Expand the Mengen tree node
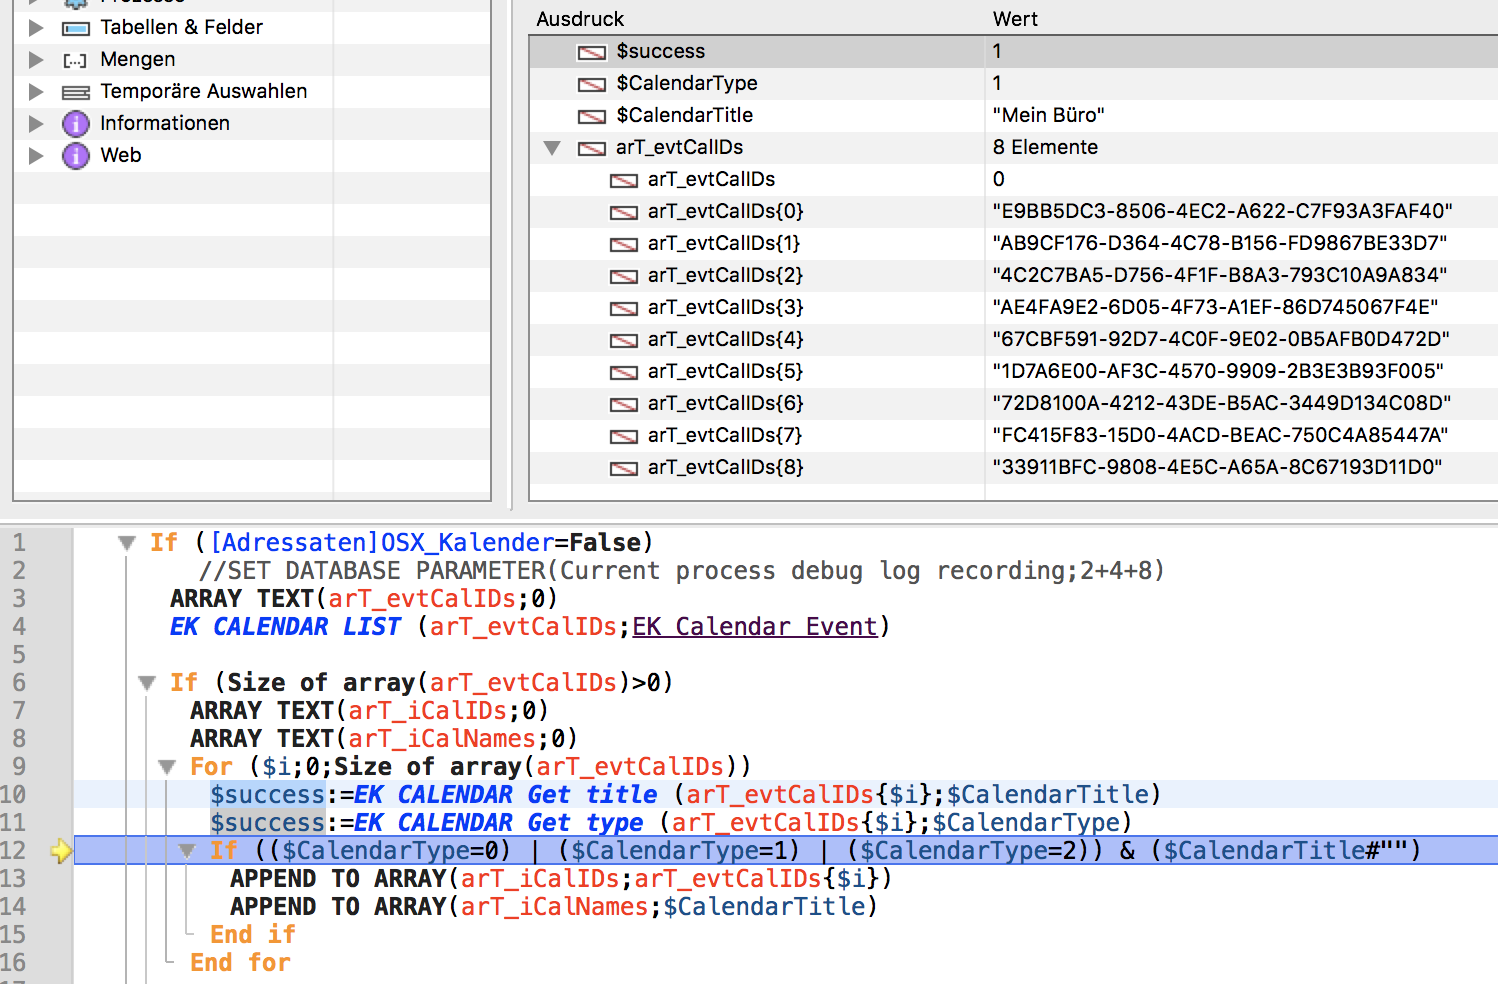Viewport: 1498px width, 984px height. 36,60
